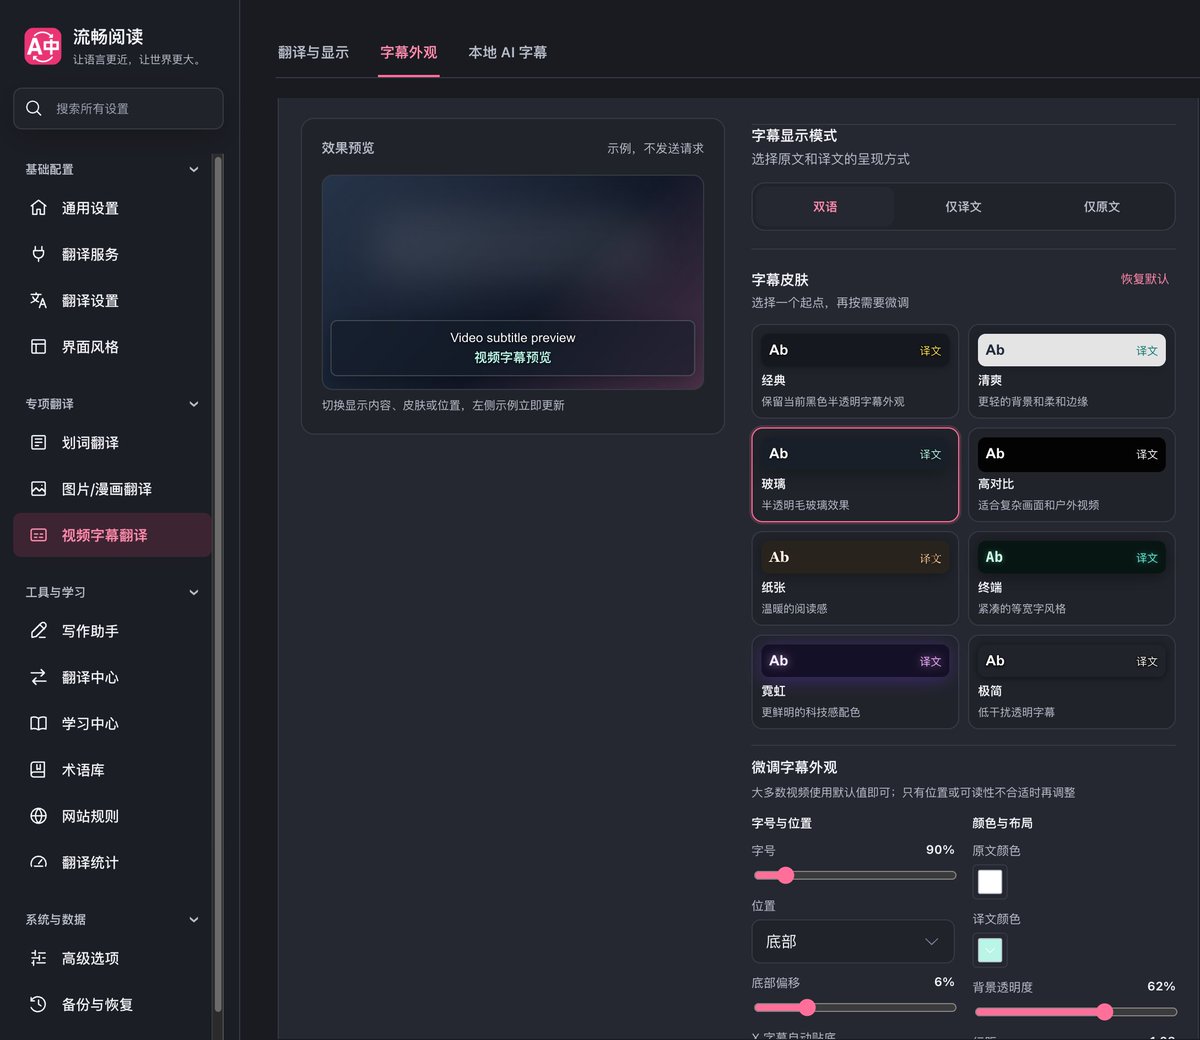Image resolution: width=1200 pixels, height=1040 pixels.
Task: Click the home icon for 通用设置
Action: pyautogui.click(x=38, y=208)
